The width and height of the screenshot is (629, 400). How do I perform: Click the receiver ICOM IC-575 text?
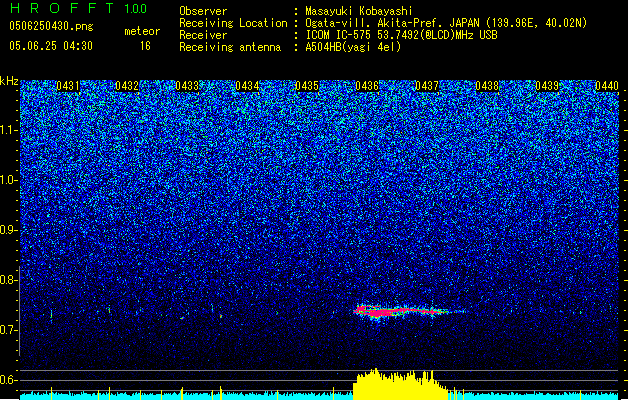(x=401, y=35)
